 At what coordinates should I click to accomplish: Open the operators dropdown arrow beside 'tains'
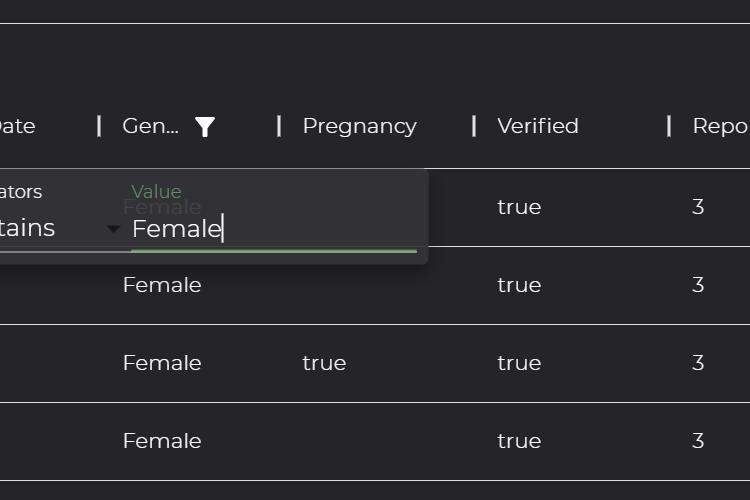point(113,229)
